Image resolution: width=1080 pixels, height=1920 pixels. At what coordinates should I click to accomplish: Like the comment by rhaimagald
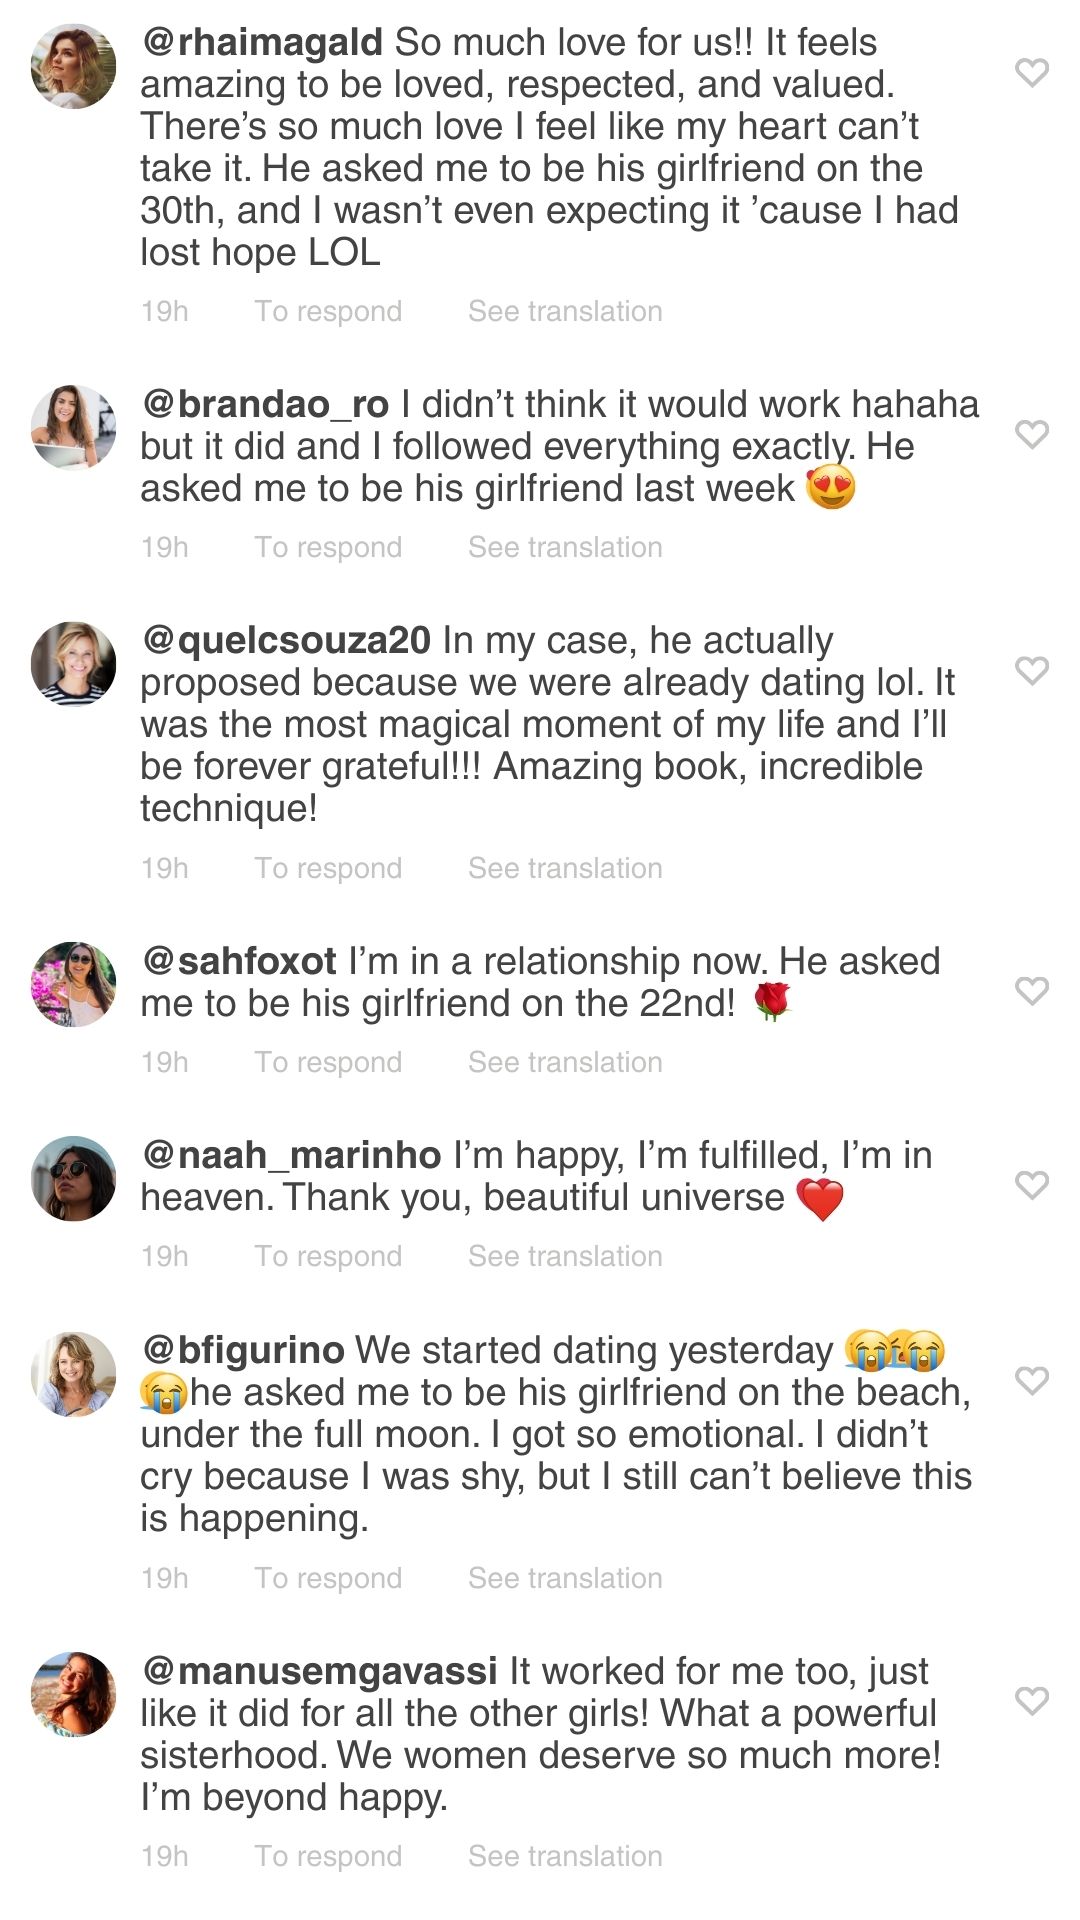click(x=1031, y=73)
